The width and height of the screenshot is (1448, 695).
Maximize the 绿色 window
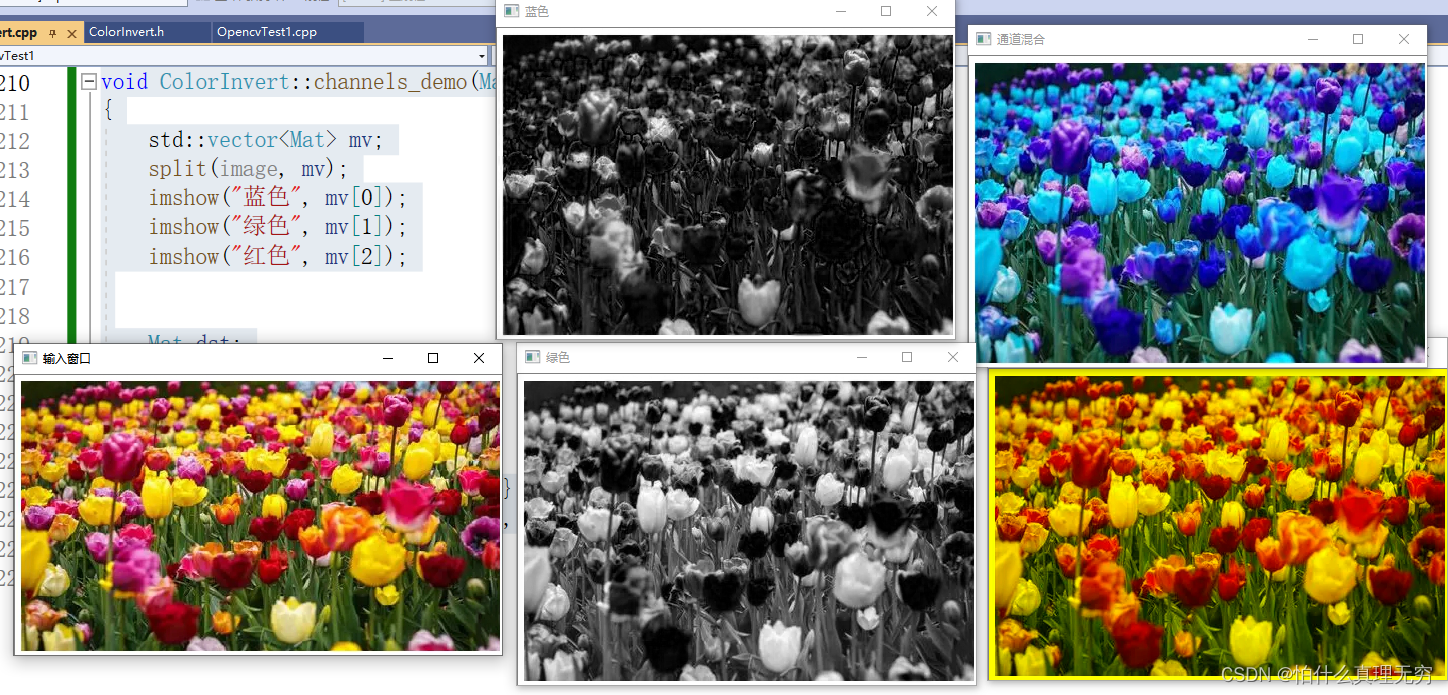point(907,357)
